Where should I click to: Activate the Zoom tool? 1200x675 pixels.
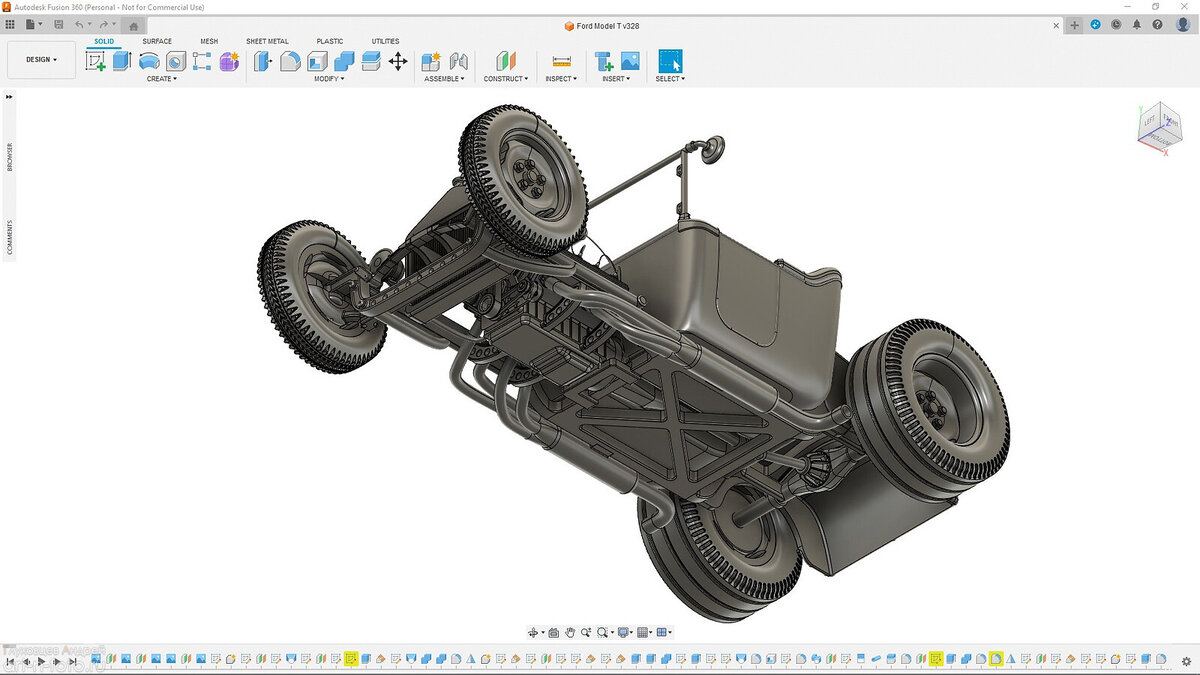coord(586,632)
